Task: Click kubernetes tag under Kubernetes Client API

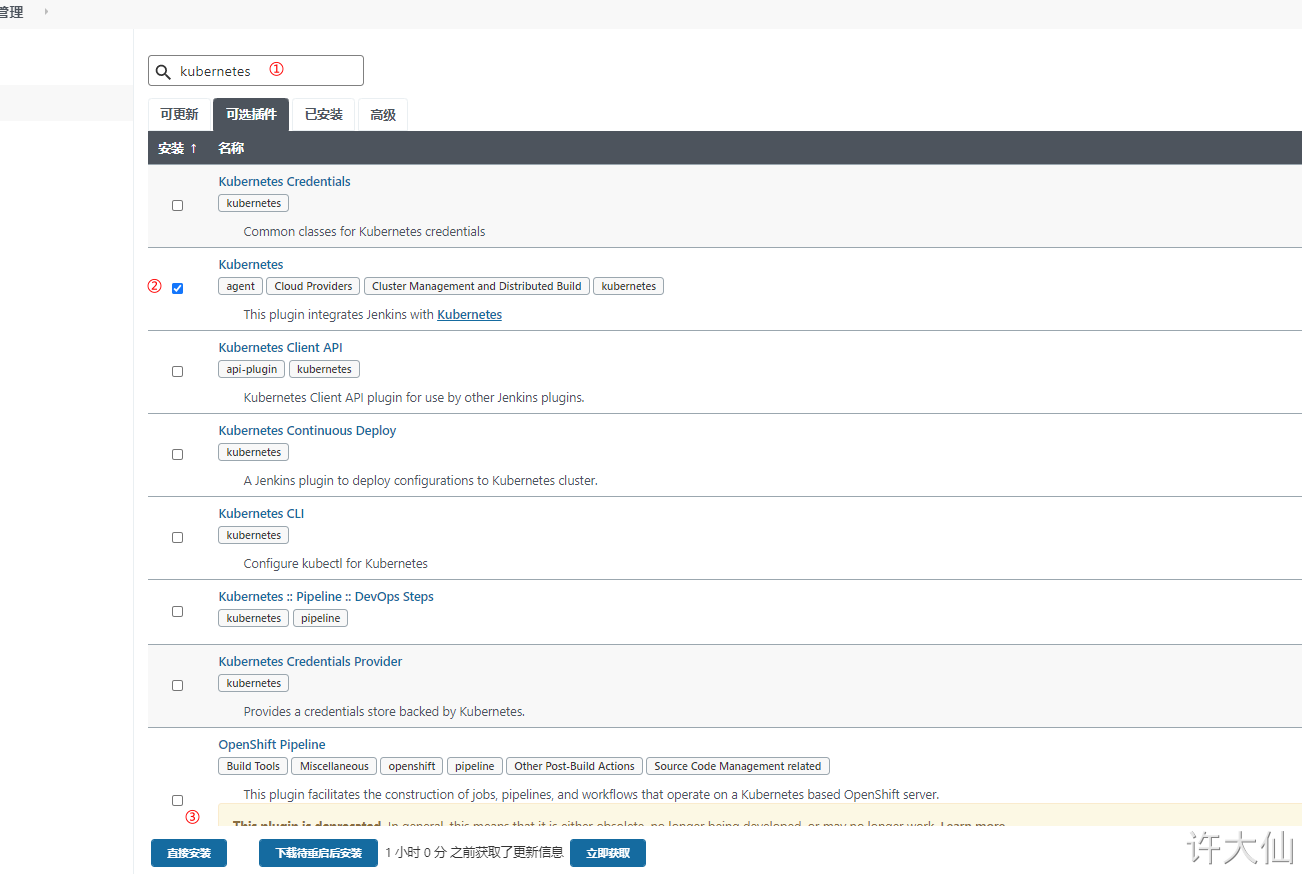Action: pos(324,369)
